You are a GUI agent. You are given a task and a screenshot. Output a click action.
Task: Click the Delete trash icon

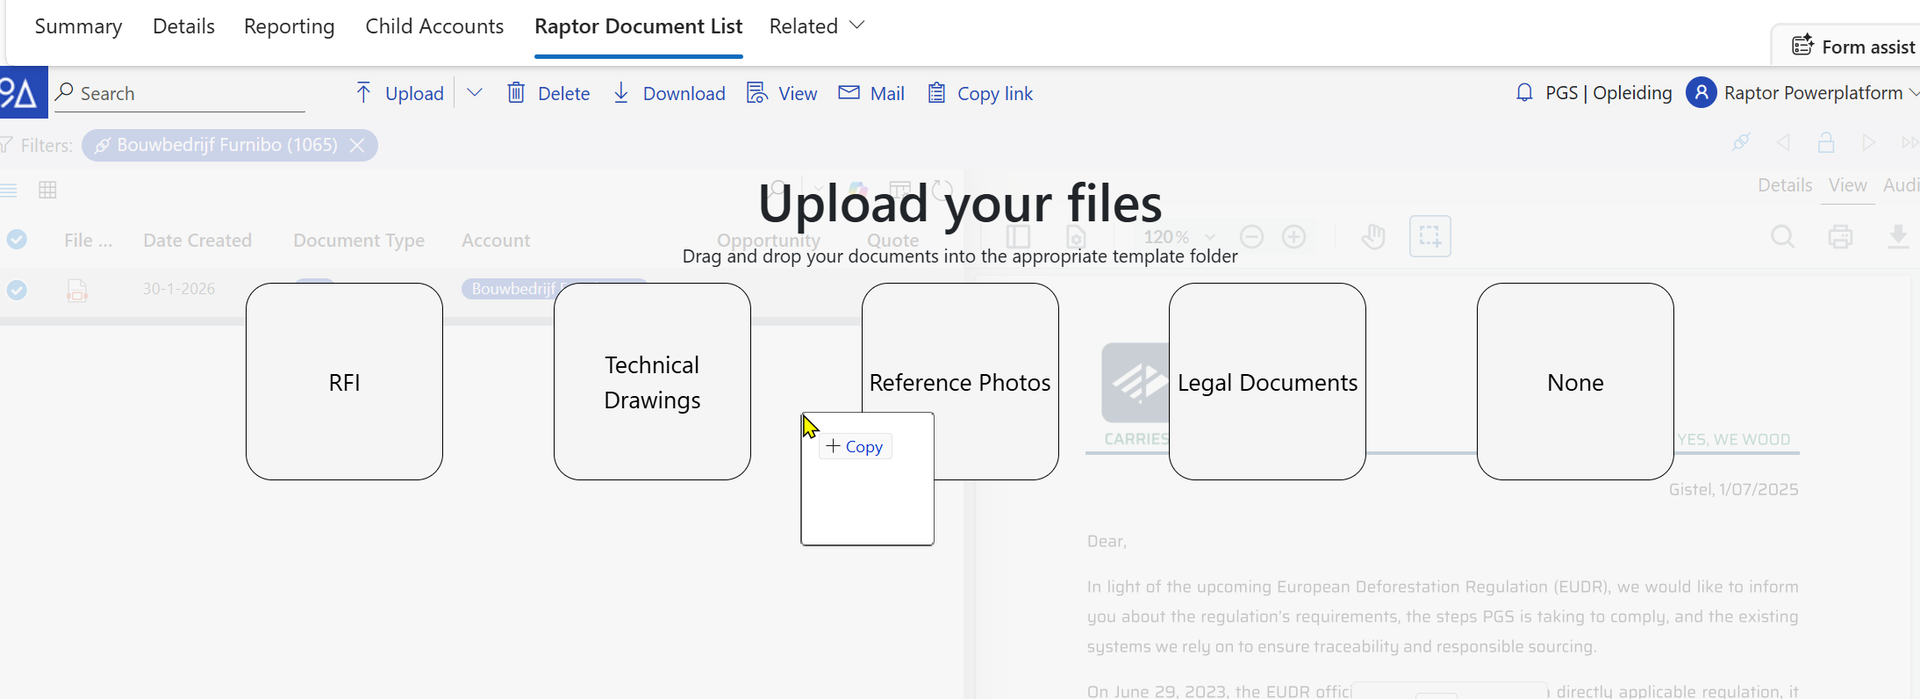pos(516,93)
